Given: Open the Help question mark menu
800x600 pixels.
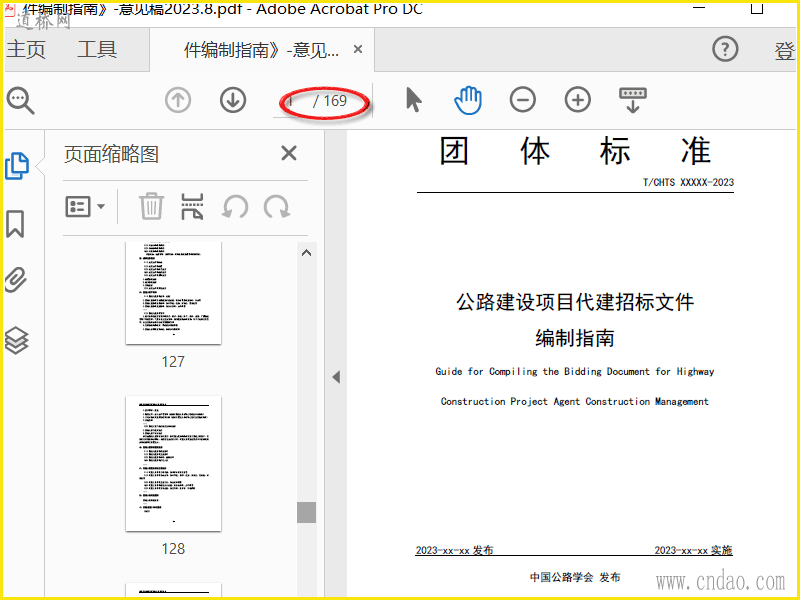Looking at the screenshot, I should [x=725, y=49].
